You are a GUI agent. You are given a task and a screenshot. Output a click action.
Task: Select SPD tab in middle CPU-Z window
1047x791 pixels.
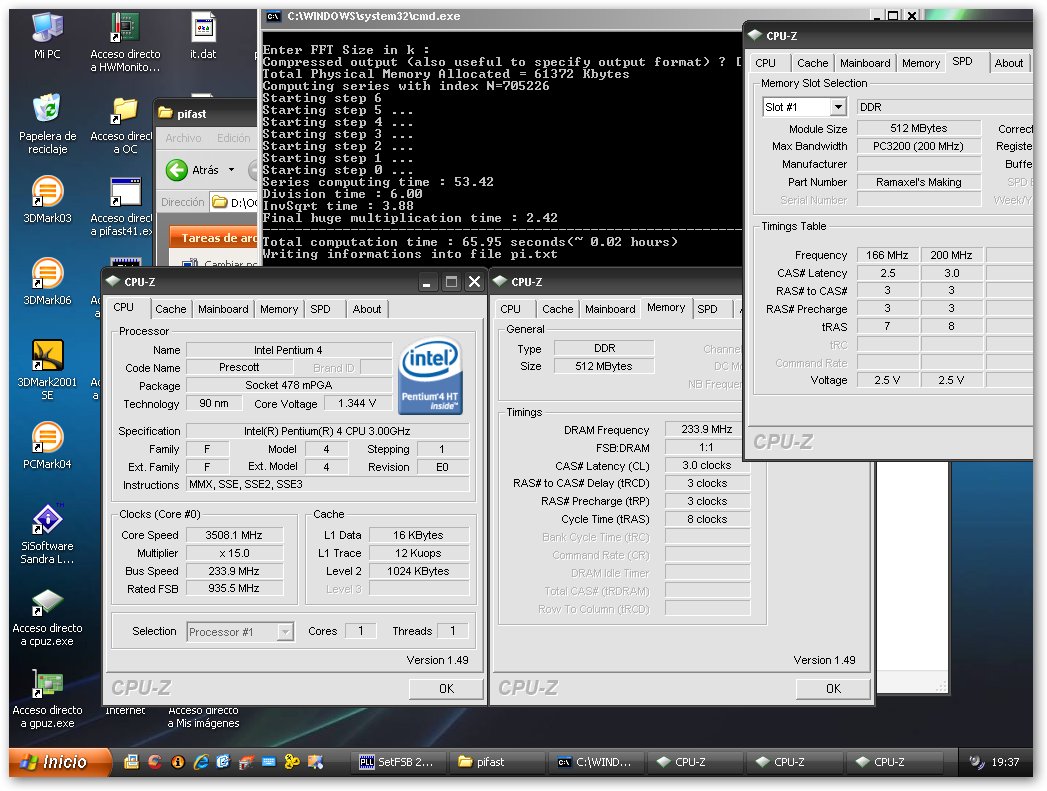pos(707,309)
